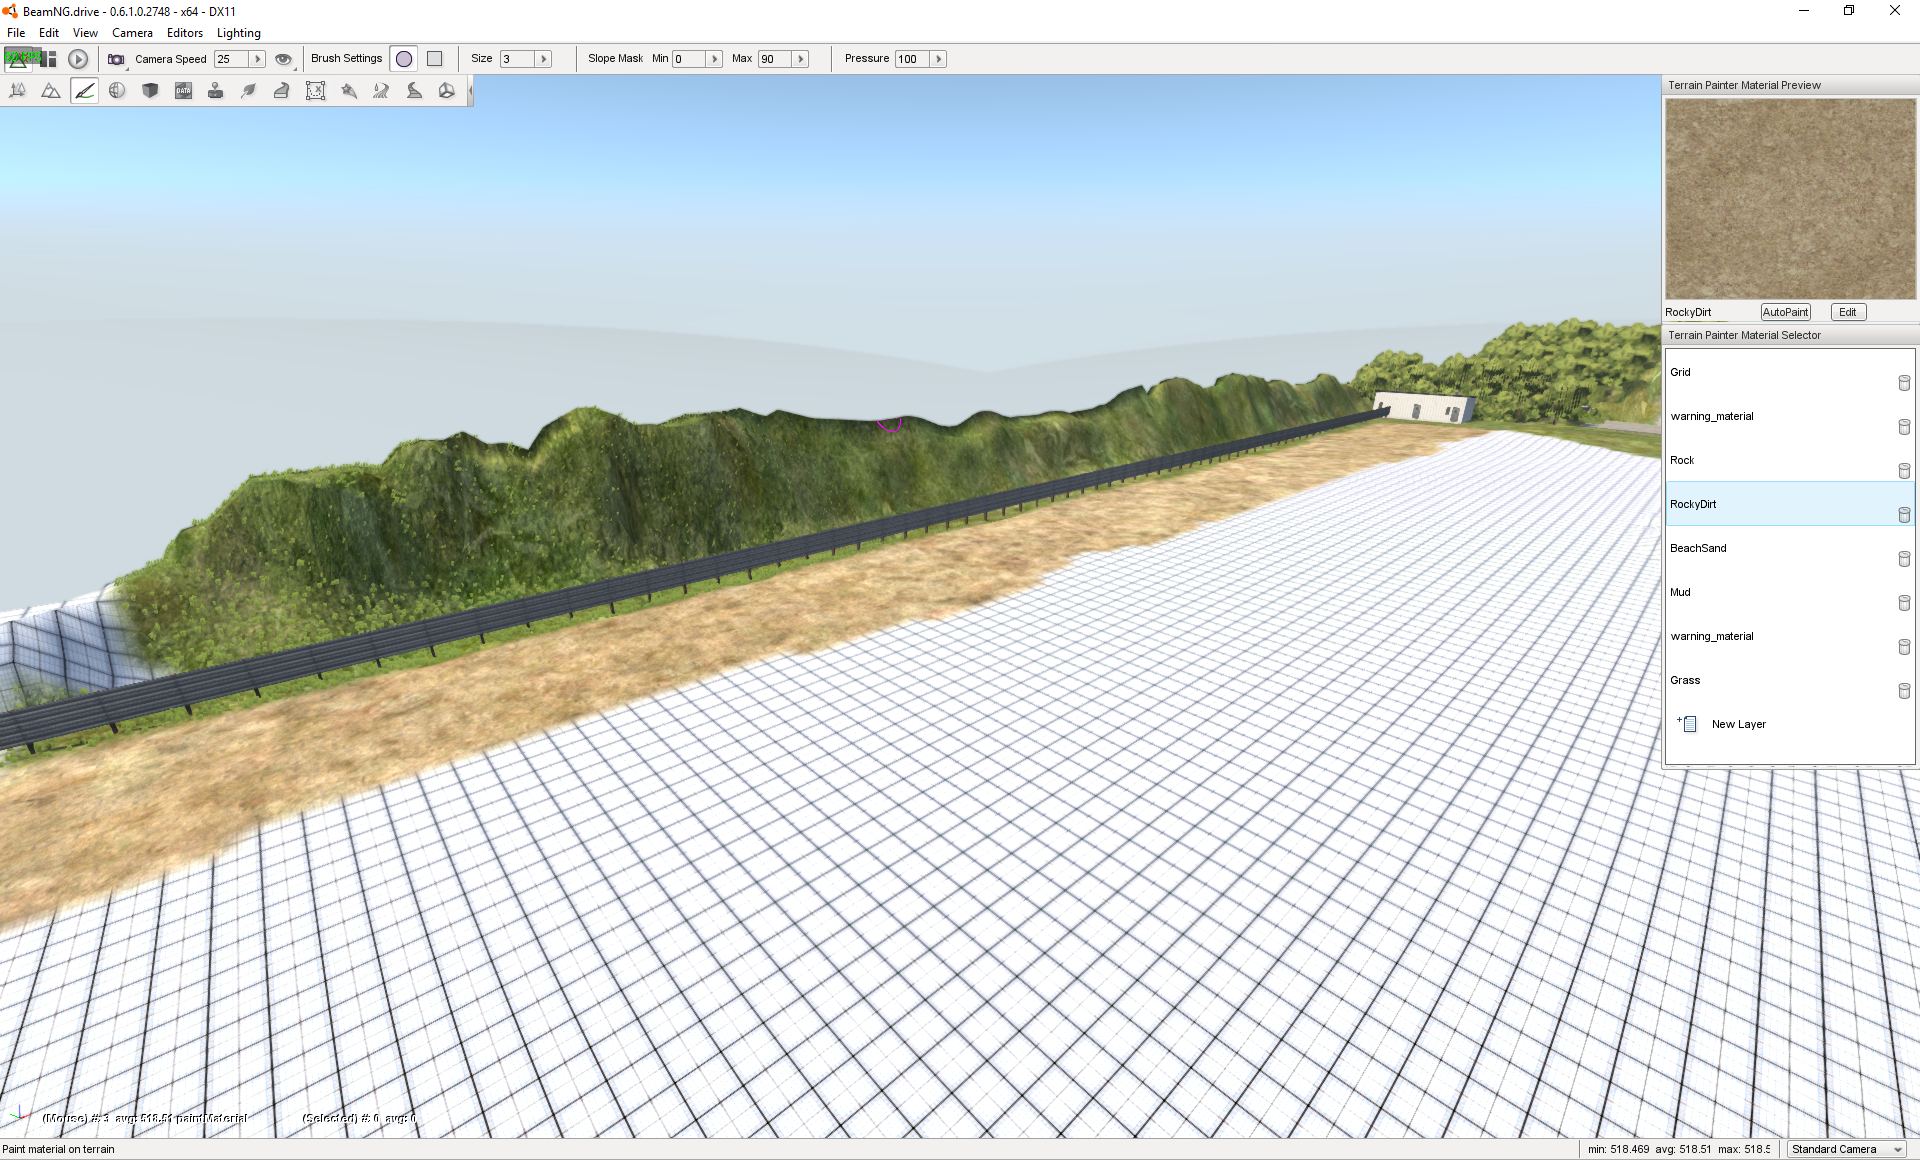Select the River Editor tool

[381, 91]
